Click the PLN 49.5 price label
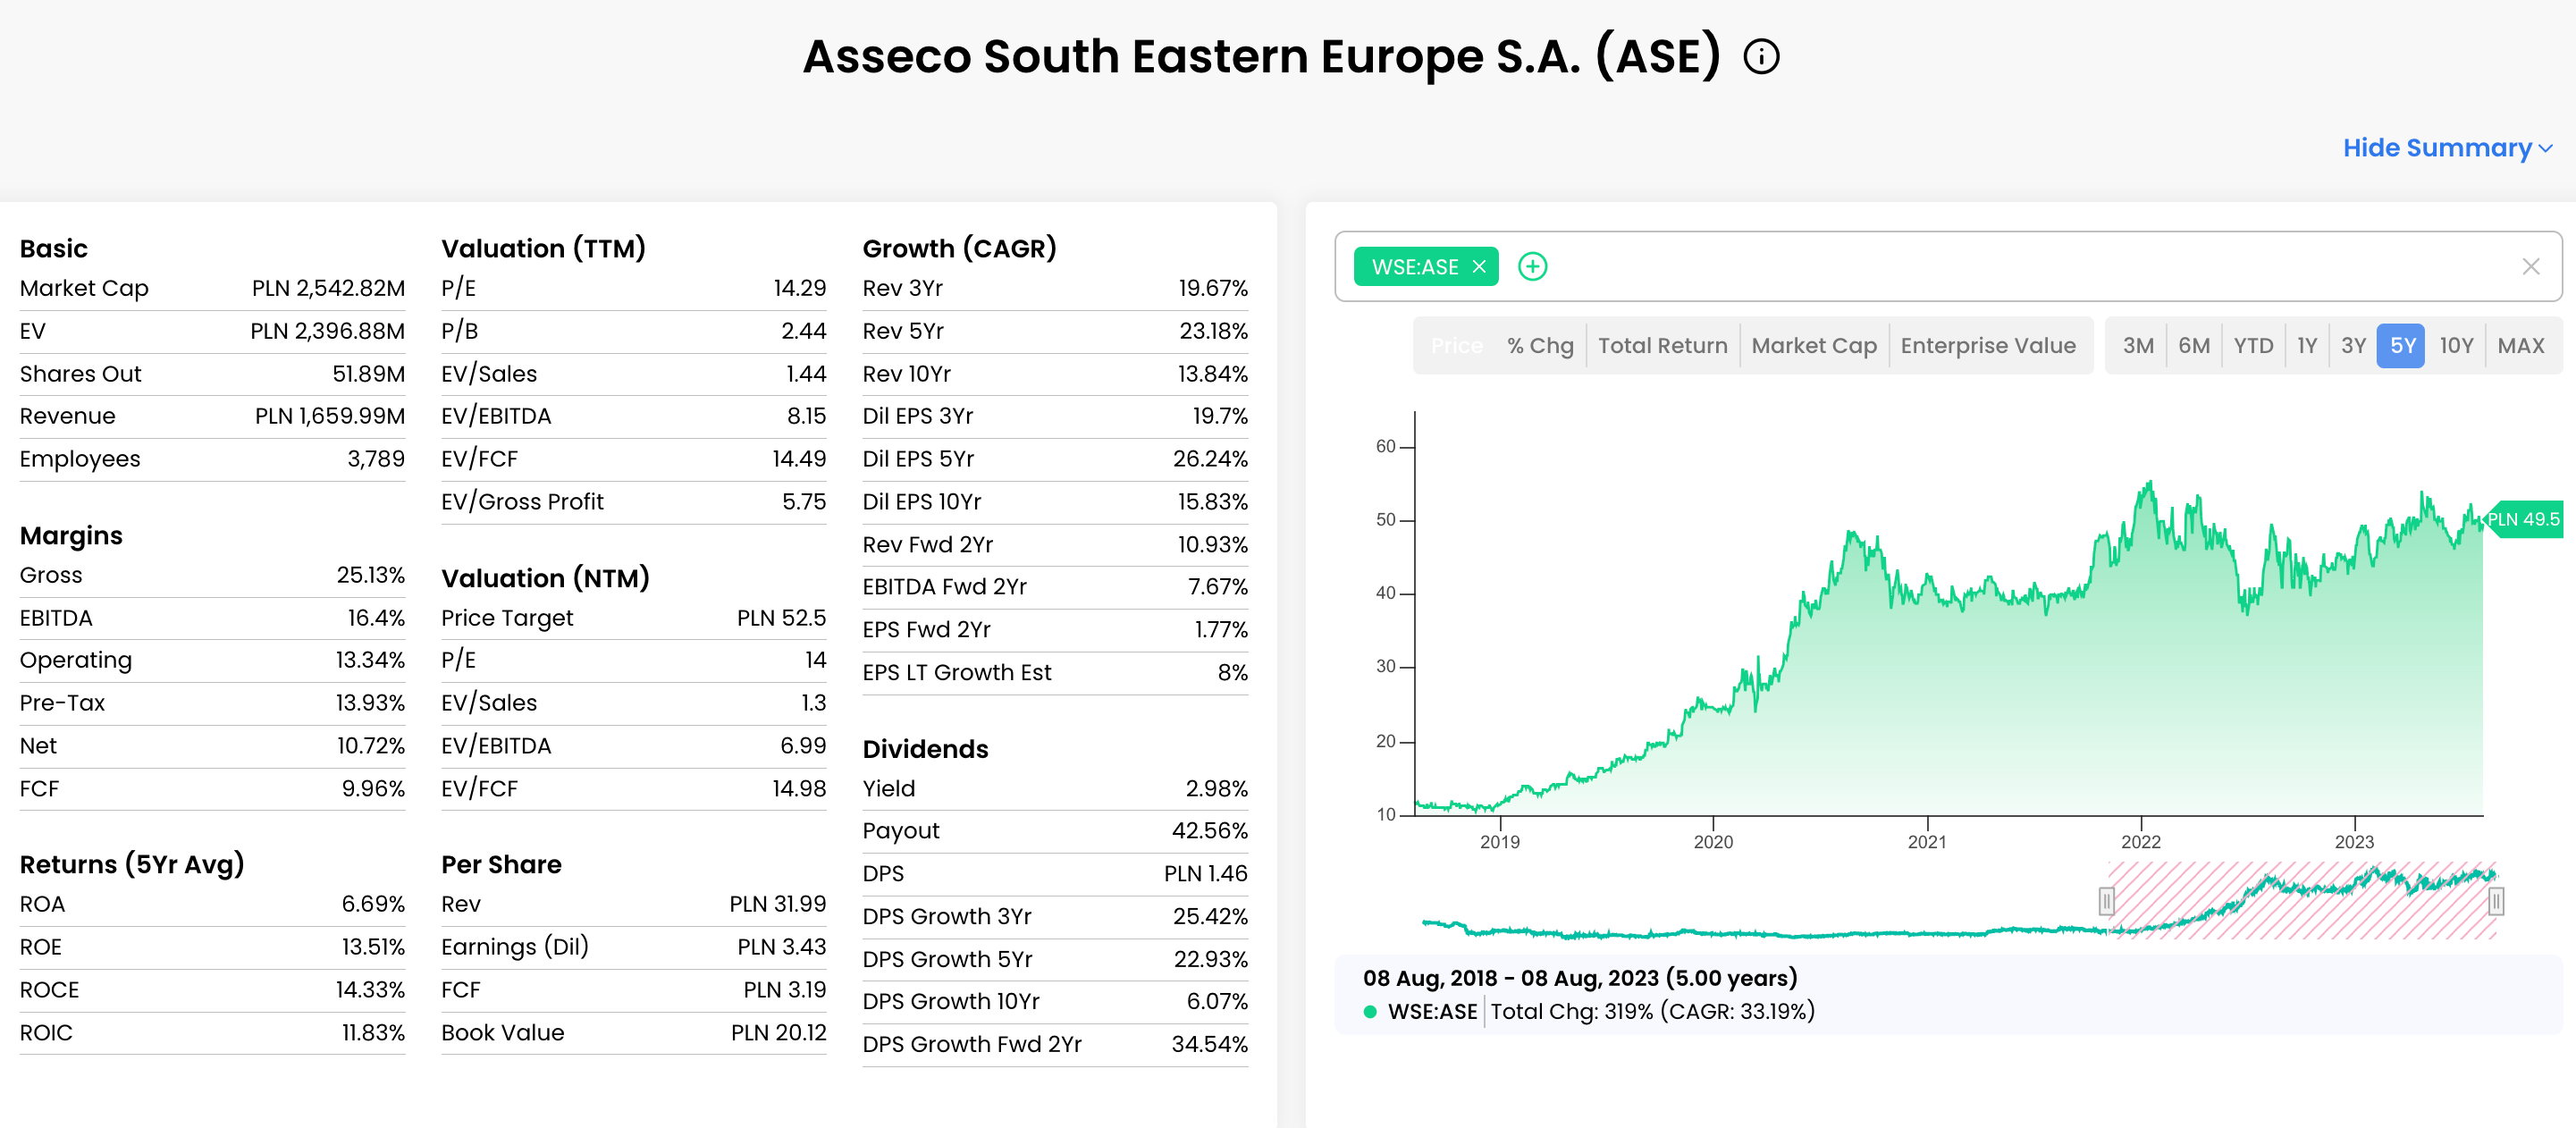 point(2523,520)
